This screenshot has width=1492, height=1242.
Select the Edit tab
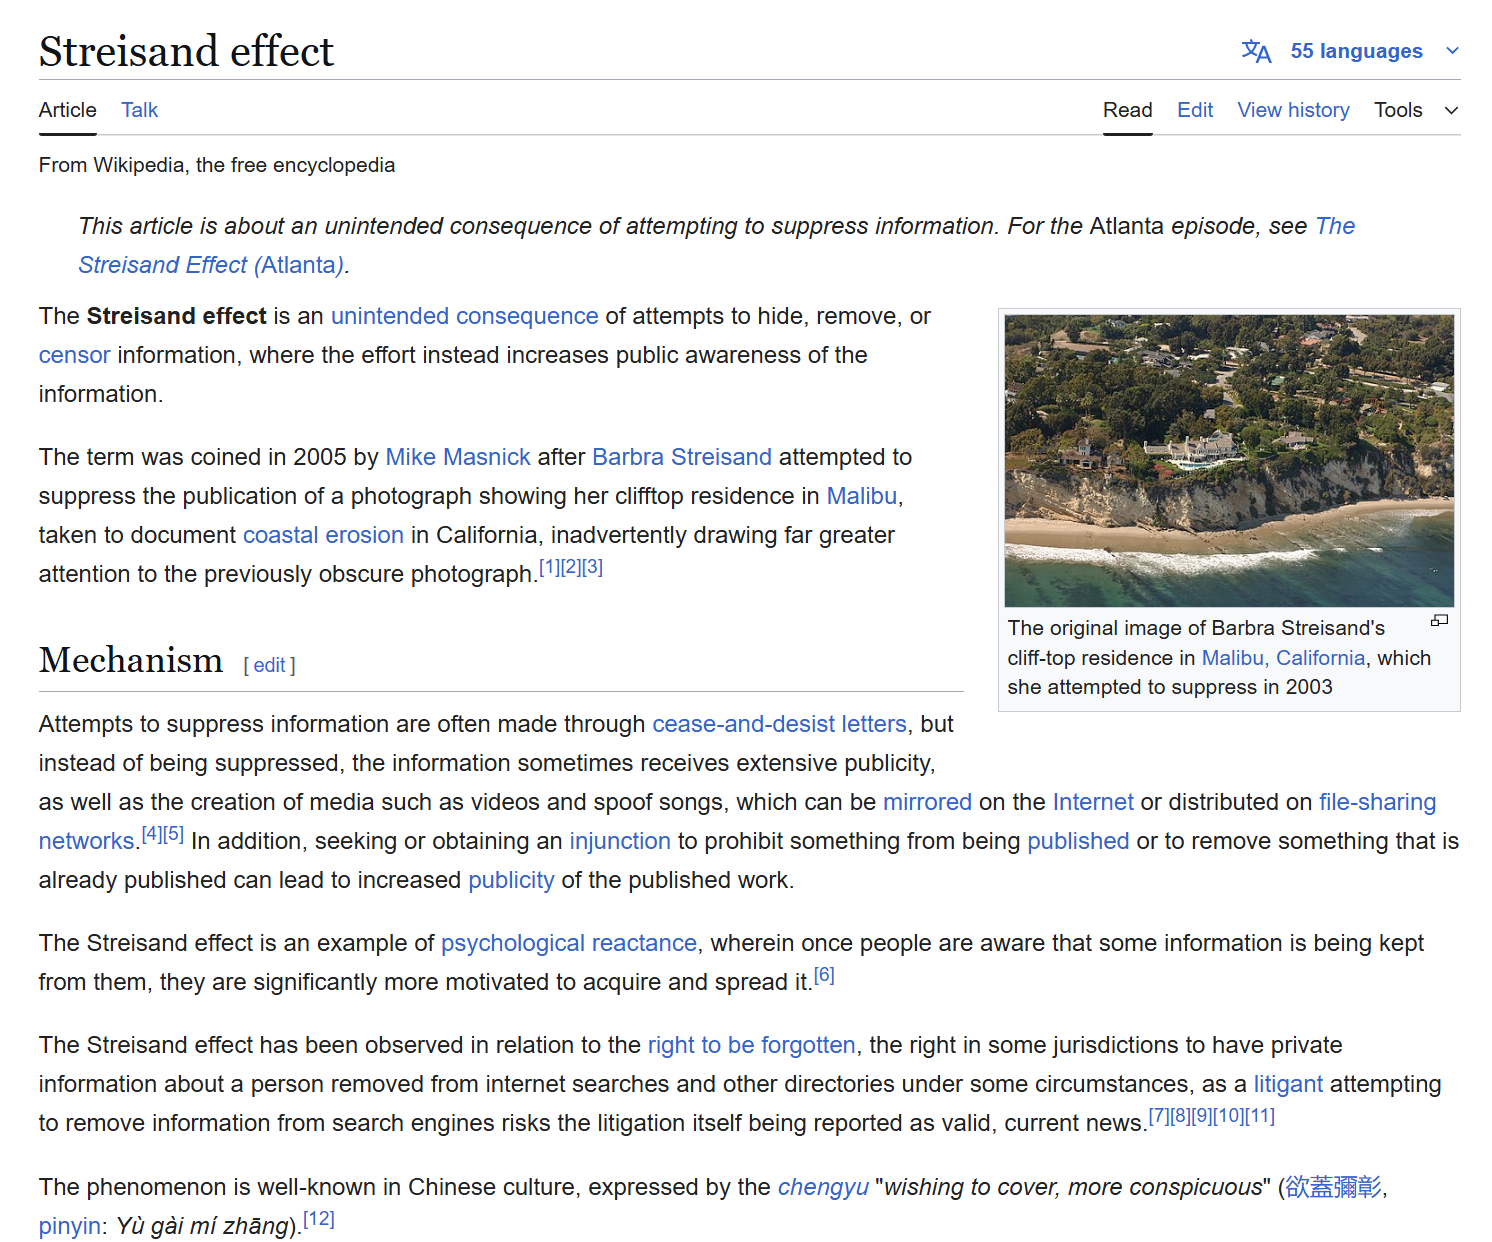1195,110
